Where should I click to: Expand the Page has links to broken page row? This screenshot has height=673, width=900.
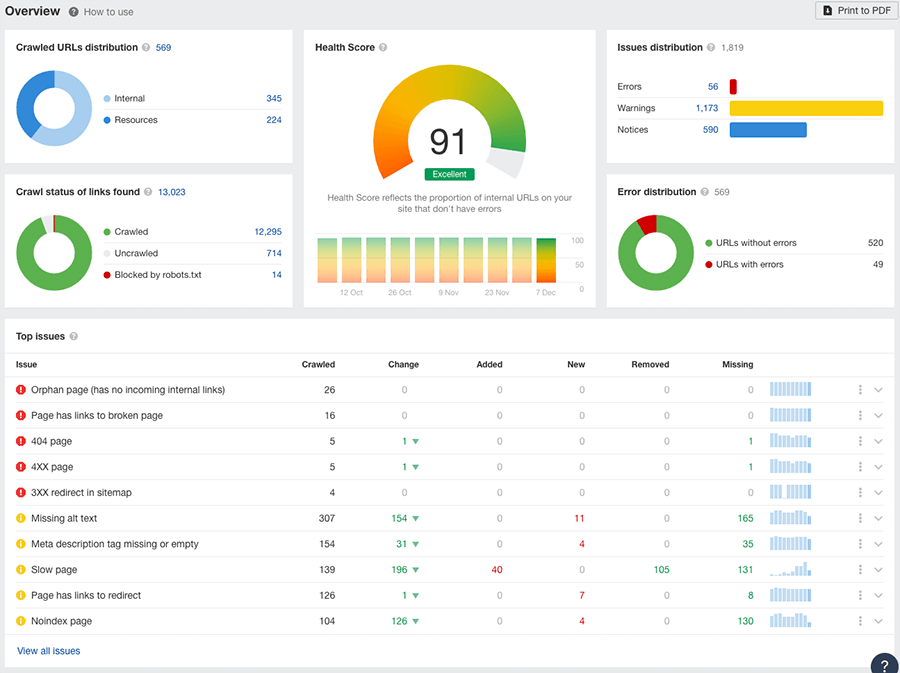click(878, 415)
